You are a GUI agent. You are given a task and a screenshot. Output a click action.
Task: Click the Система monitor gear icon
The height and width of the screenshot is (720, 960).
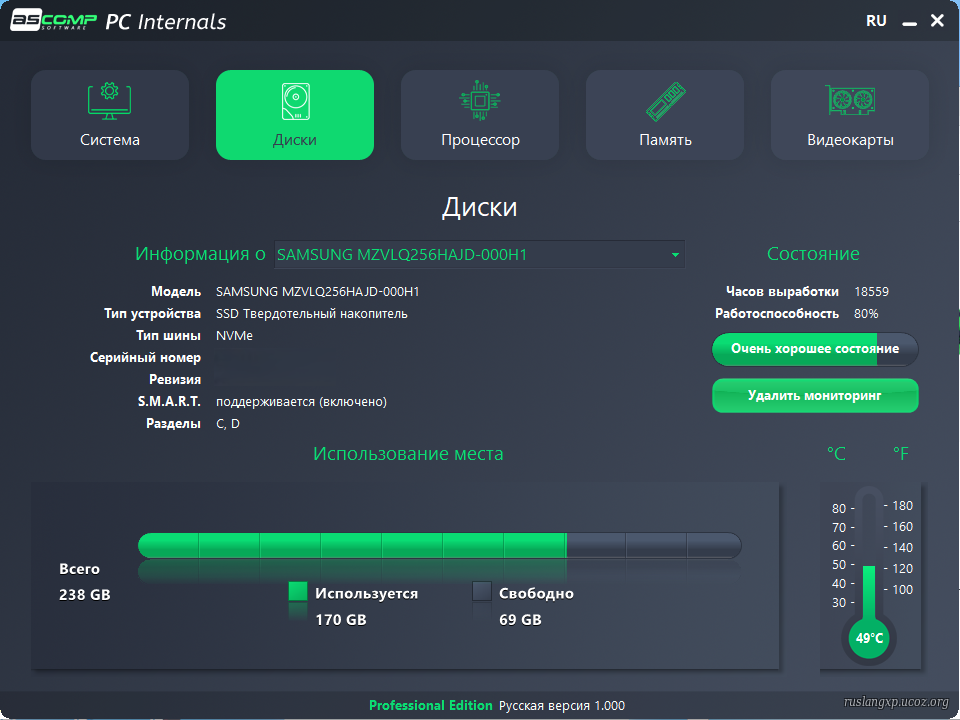(110, 100)
